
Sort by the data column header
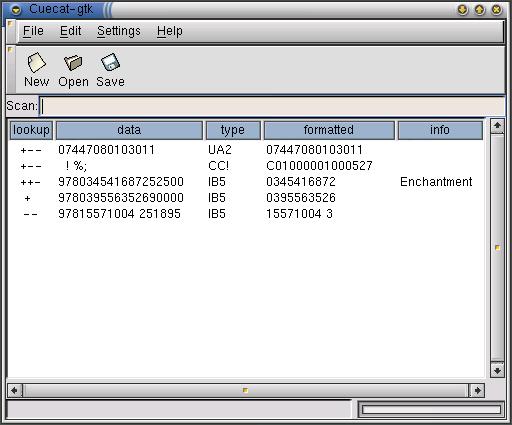[x=129, y=130]
